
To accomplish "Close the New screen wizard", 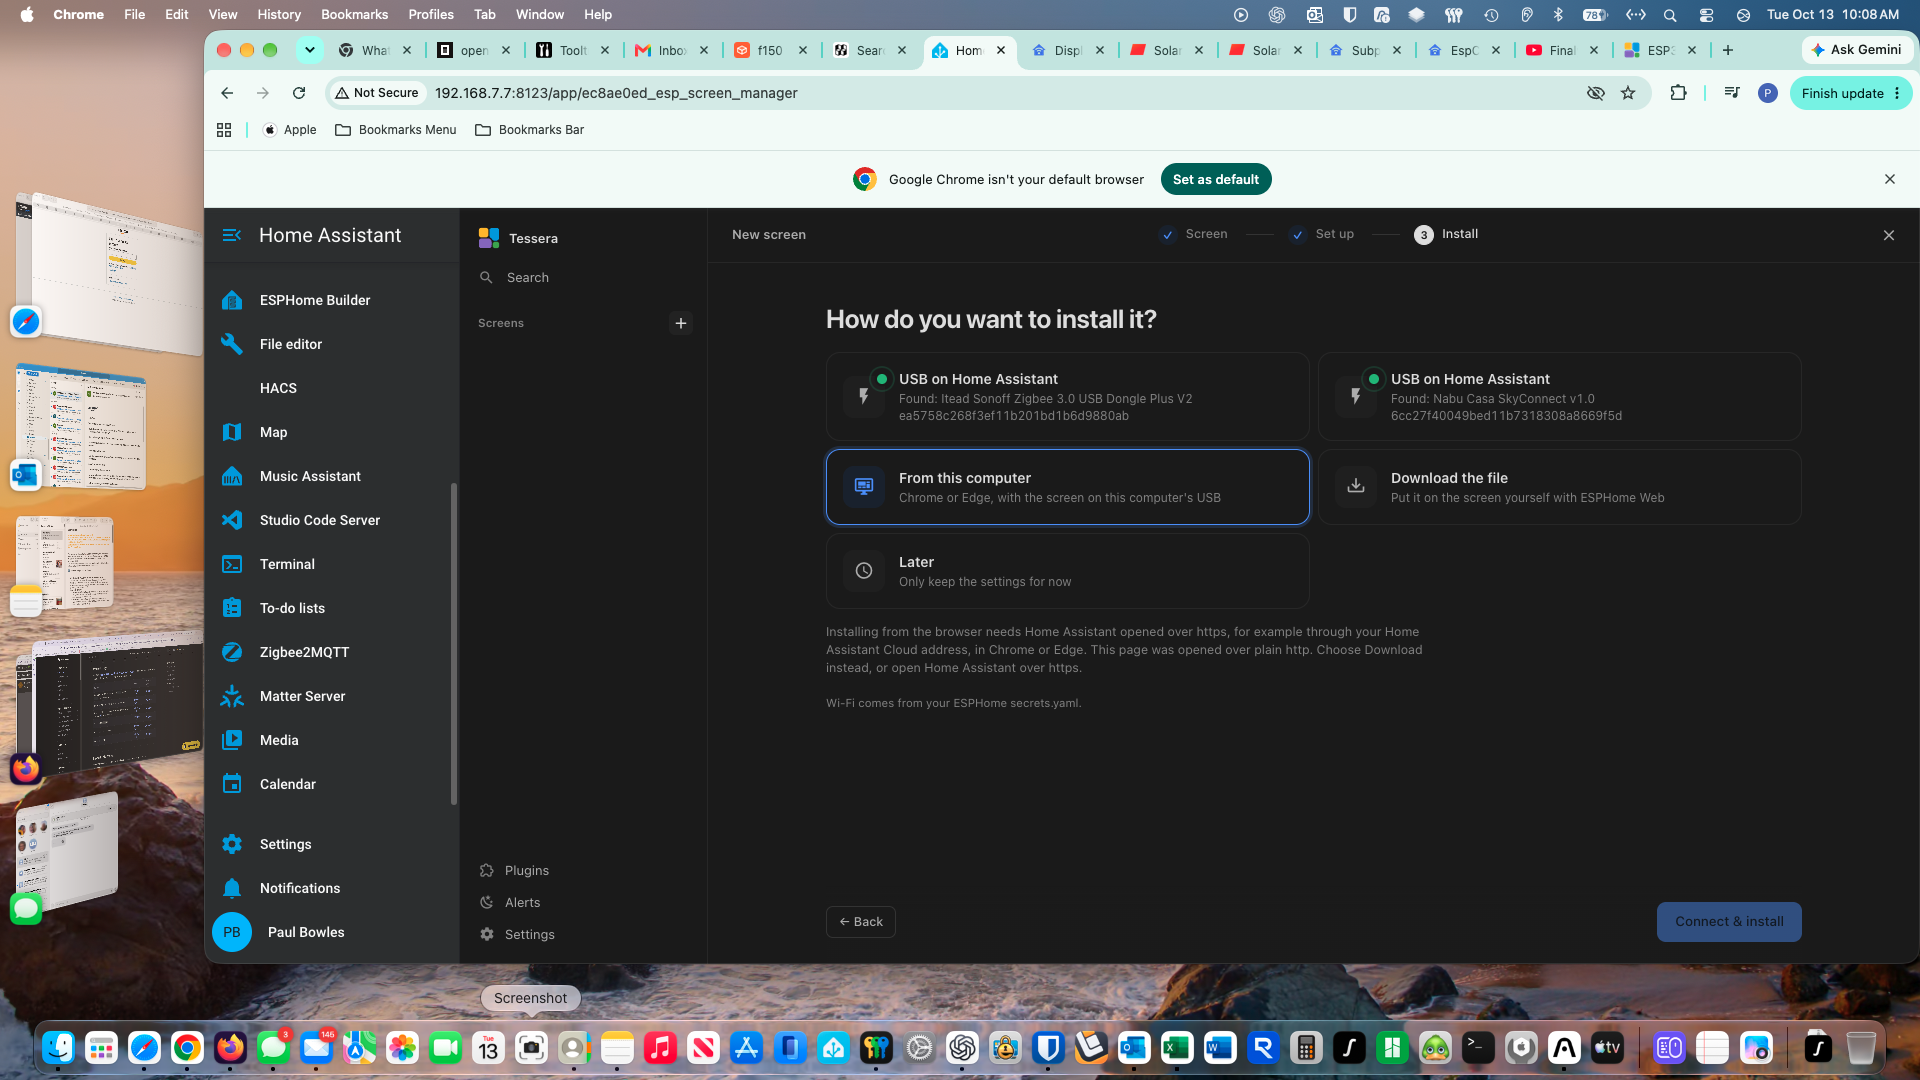I will (1889, 235).
